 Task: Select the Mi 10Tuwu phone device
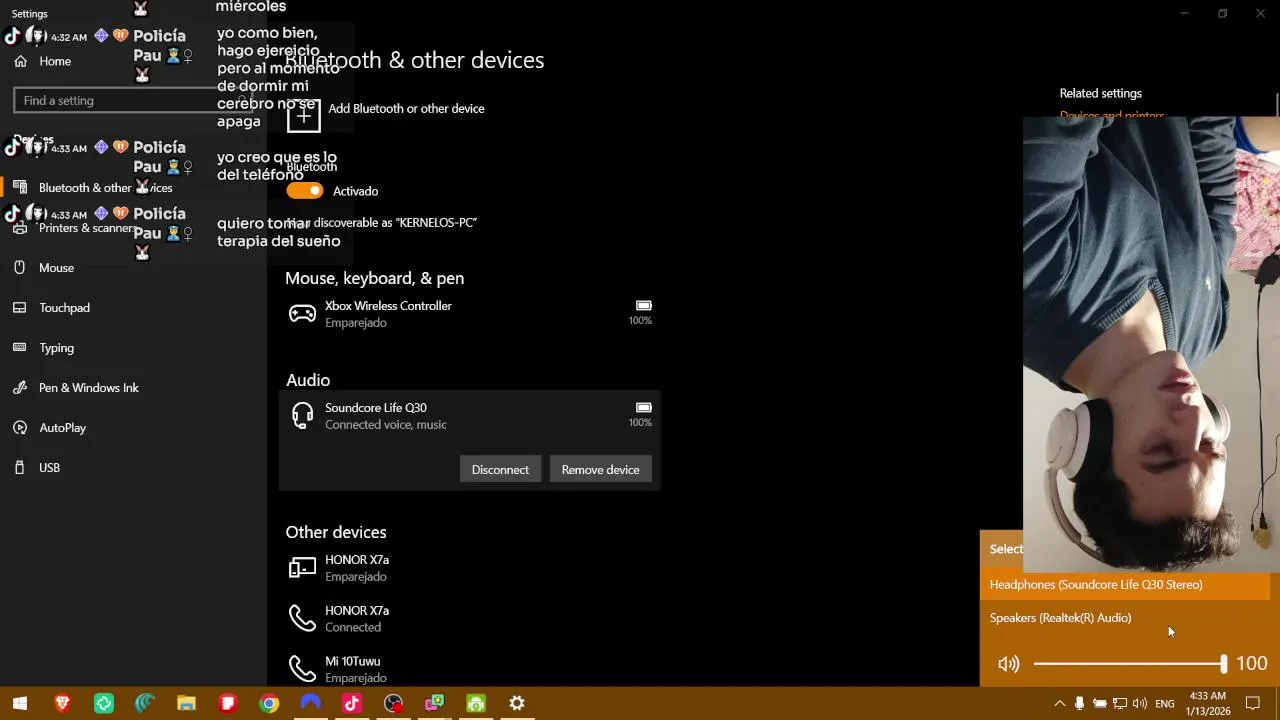click(x=470, y=668)
